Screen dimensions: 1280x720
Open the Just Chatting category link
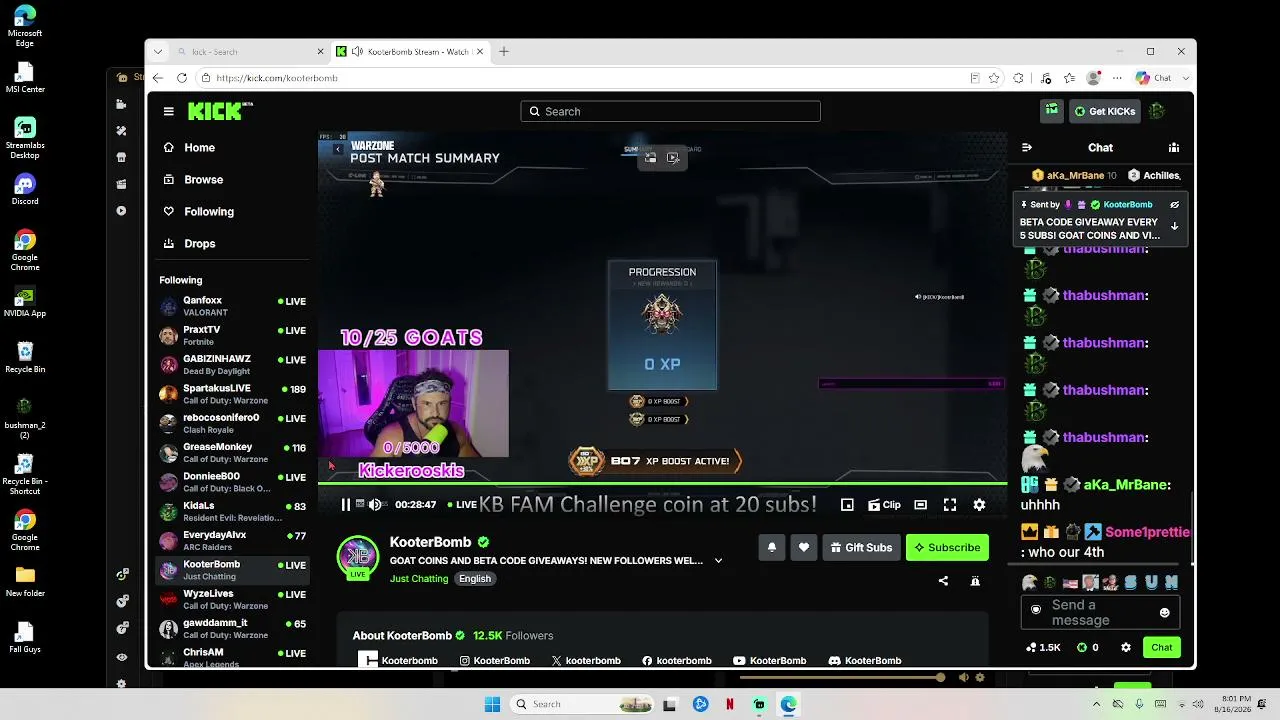[x=419, y=579]
